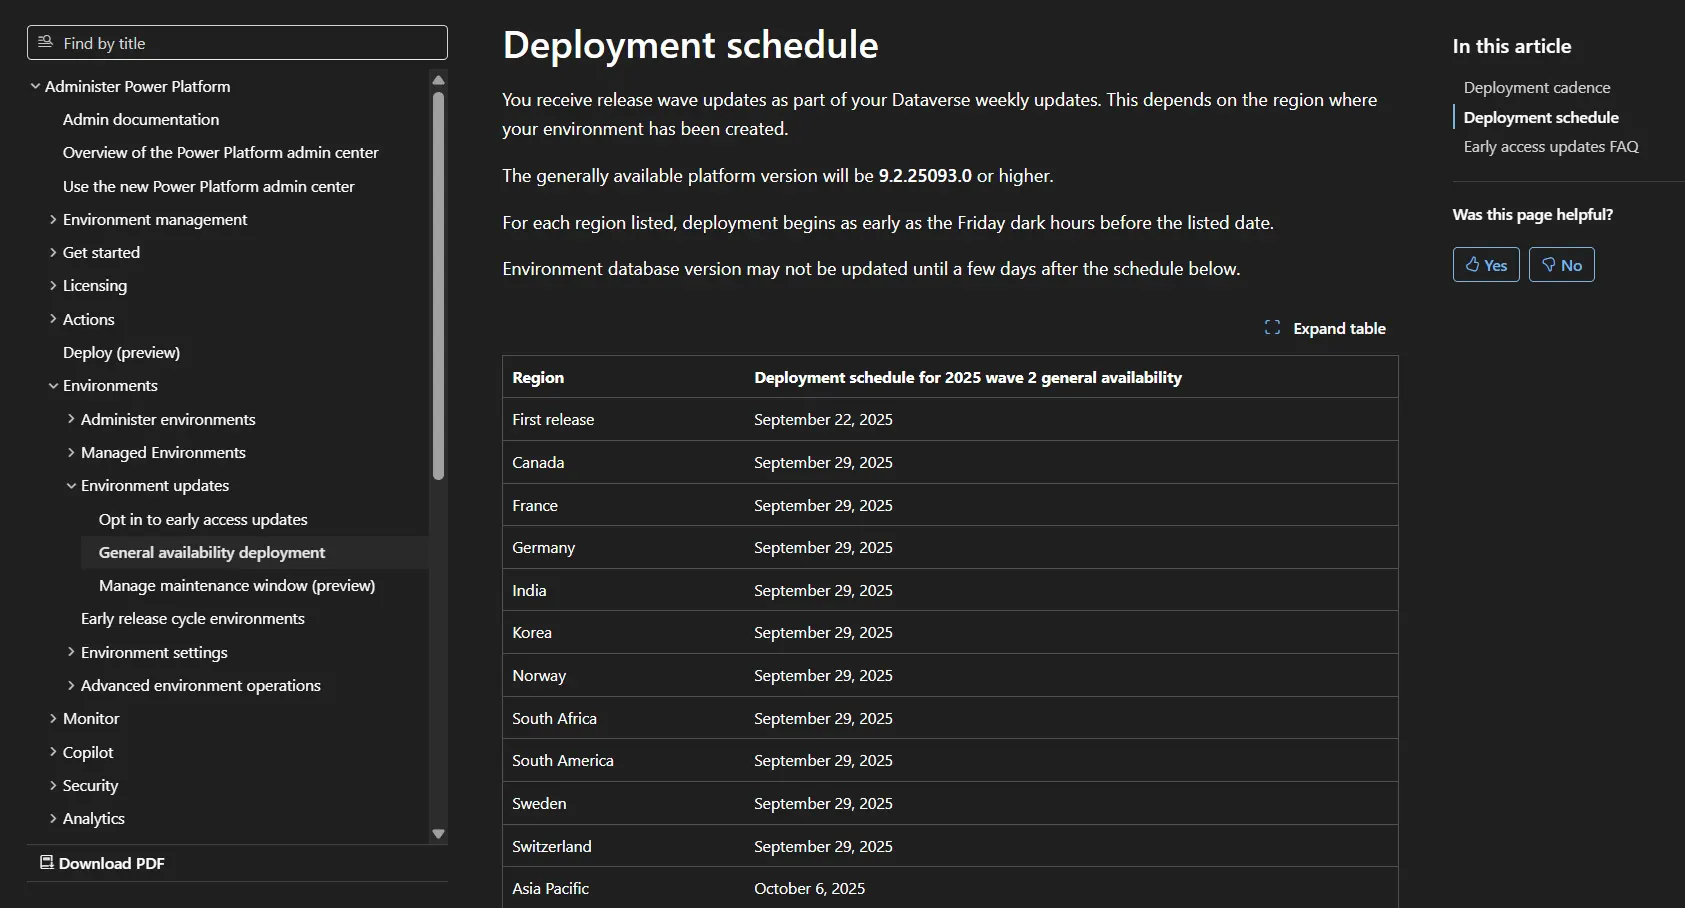Collapse the Environment updates node

point(71,486)
